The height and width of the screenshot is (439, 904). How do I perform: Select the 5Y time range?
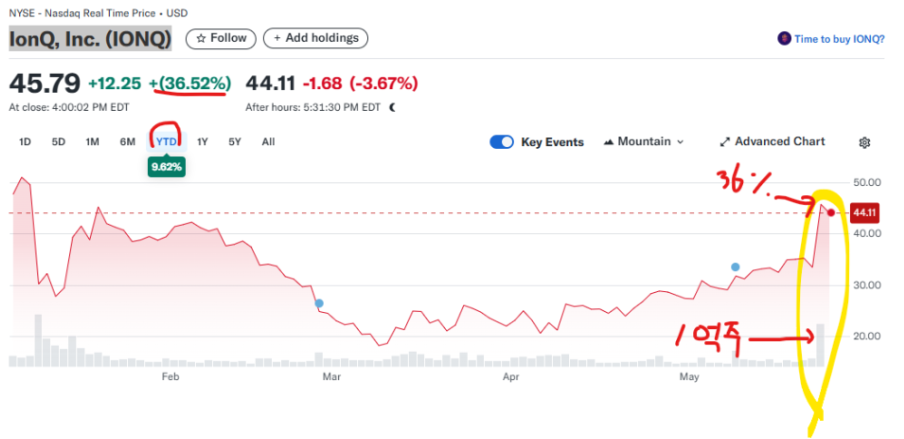coord(234,141)
